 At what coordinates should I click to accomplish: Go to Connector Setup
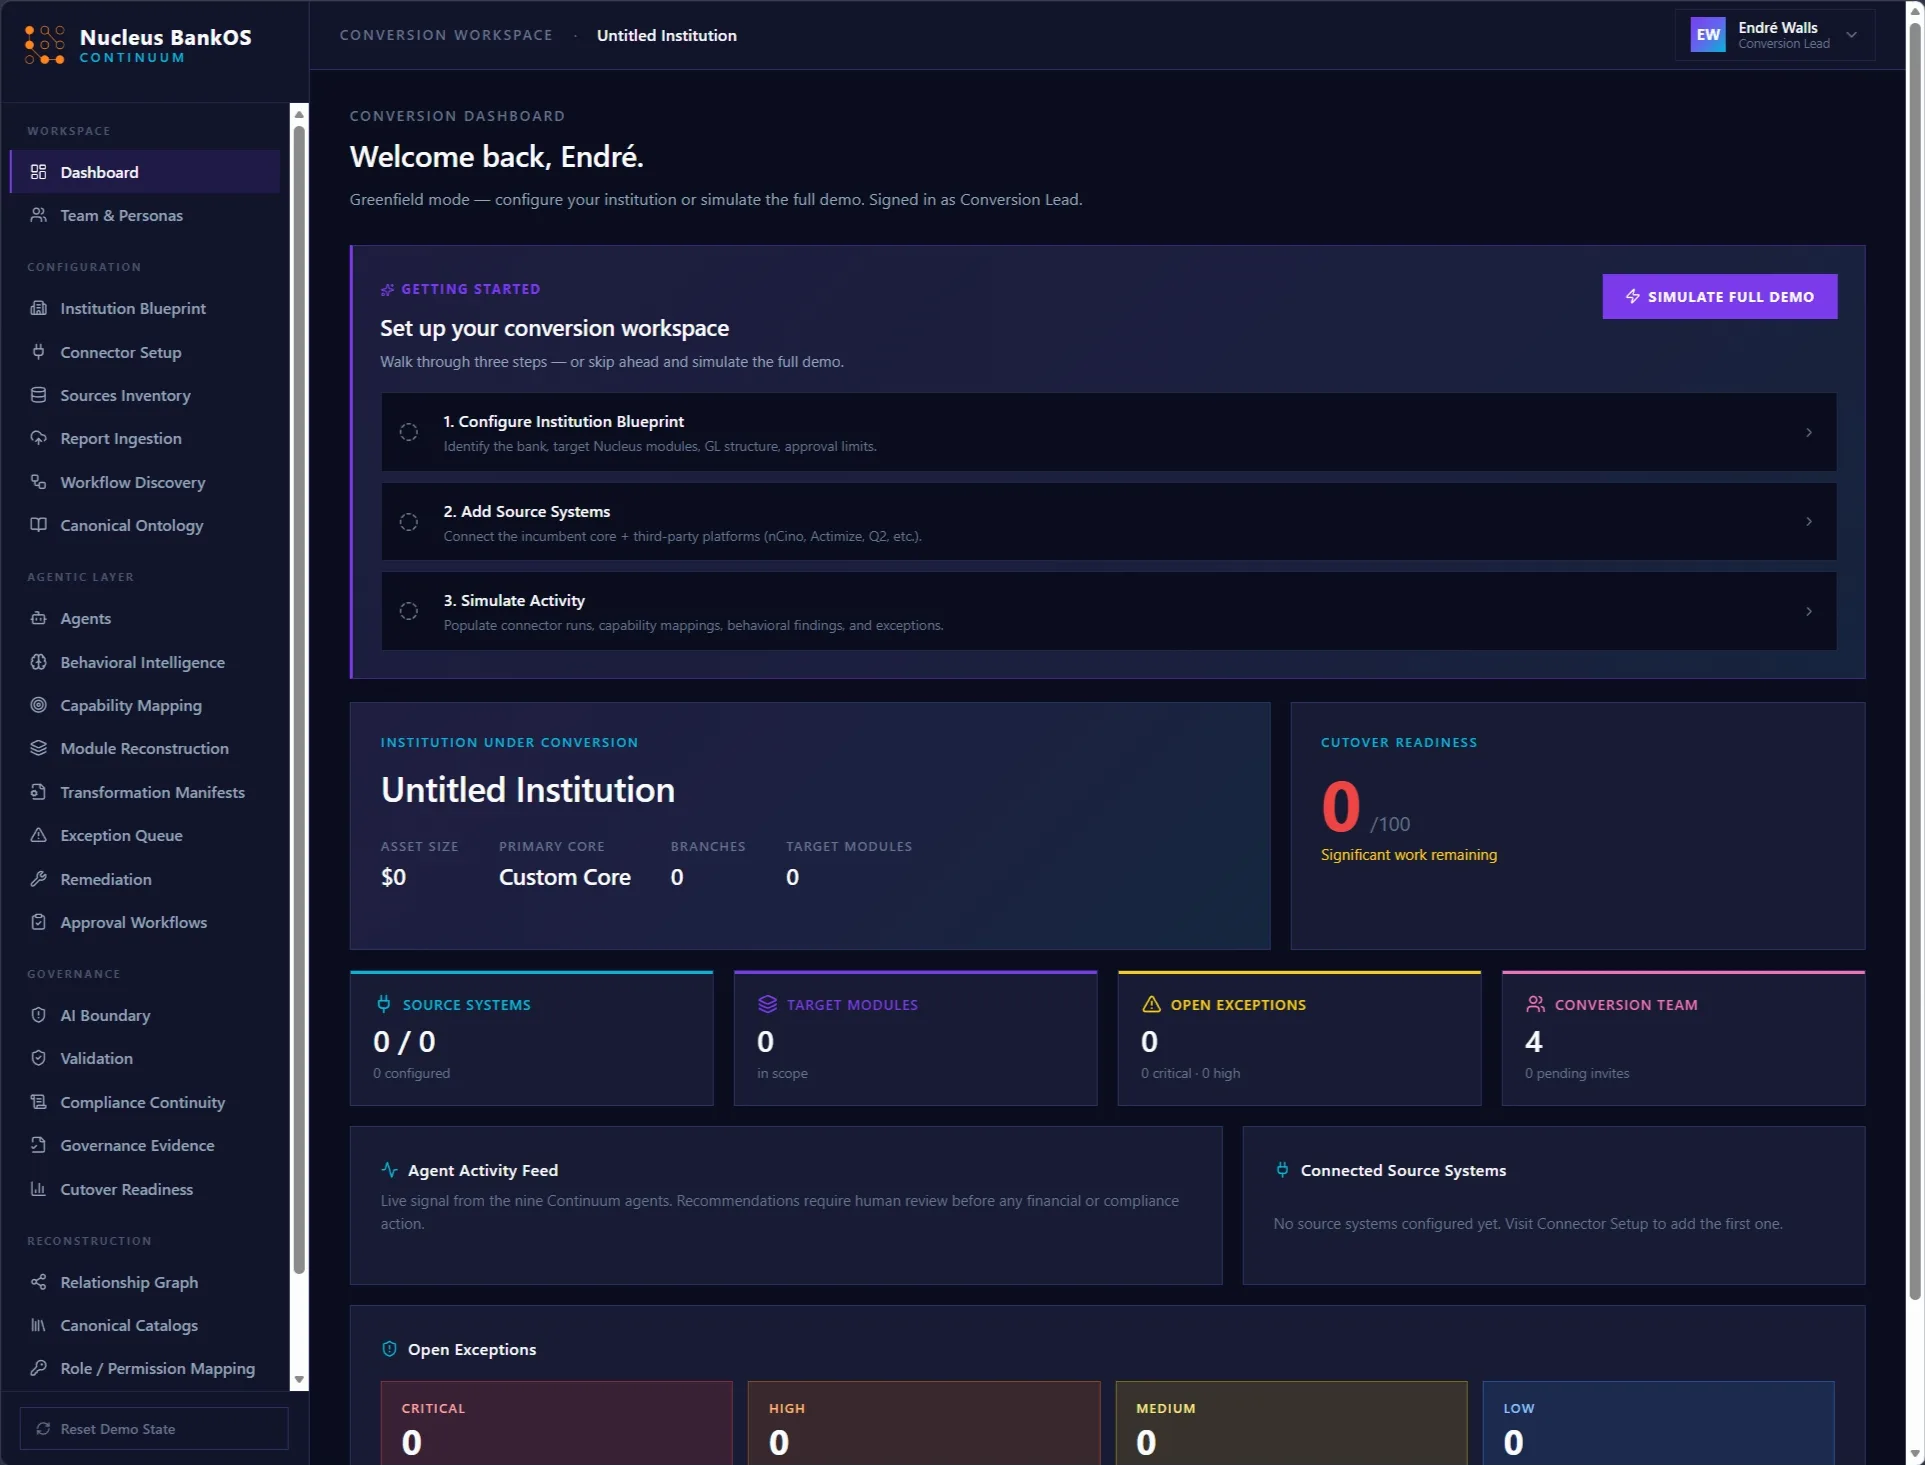(145, 352)
